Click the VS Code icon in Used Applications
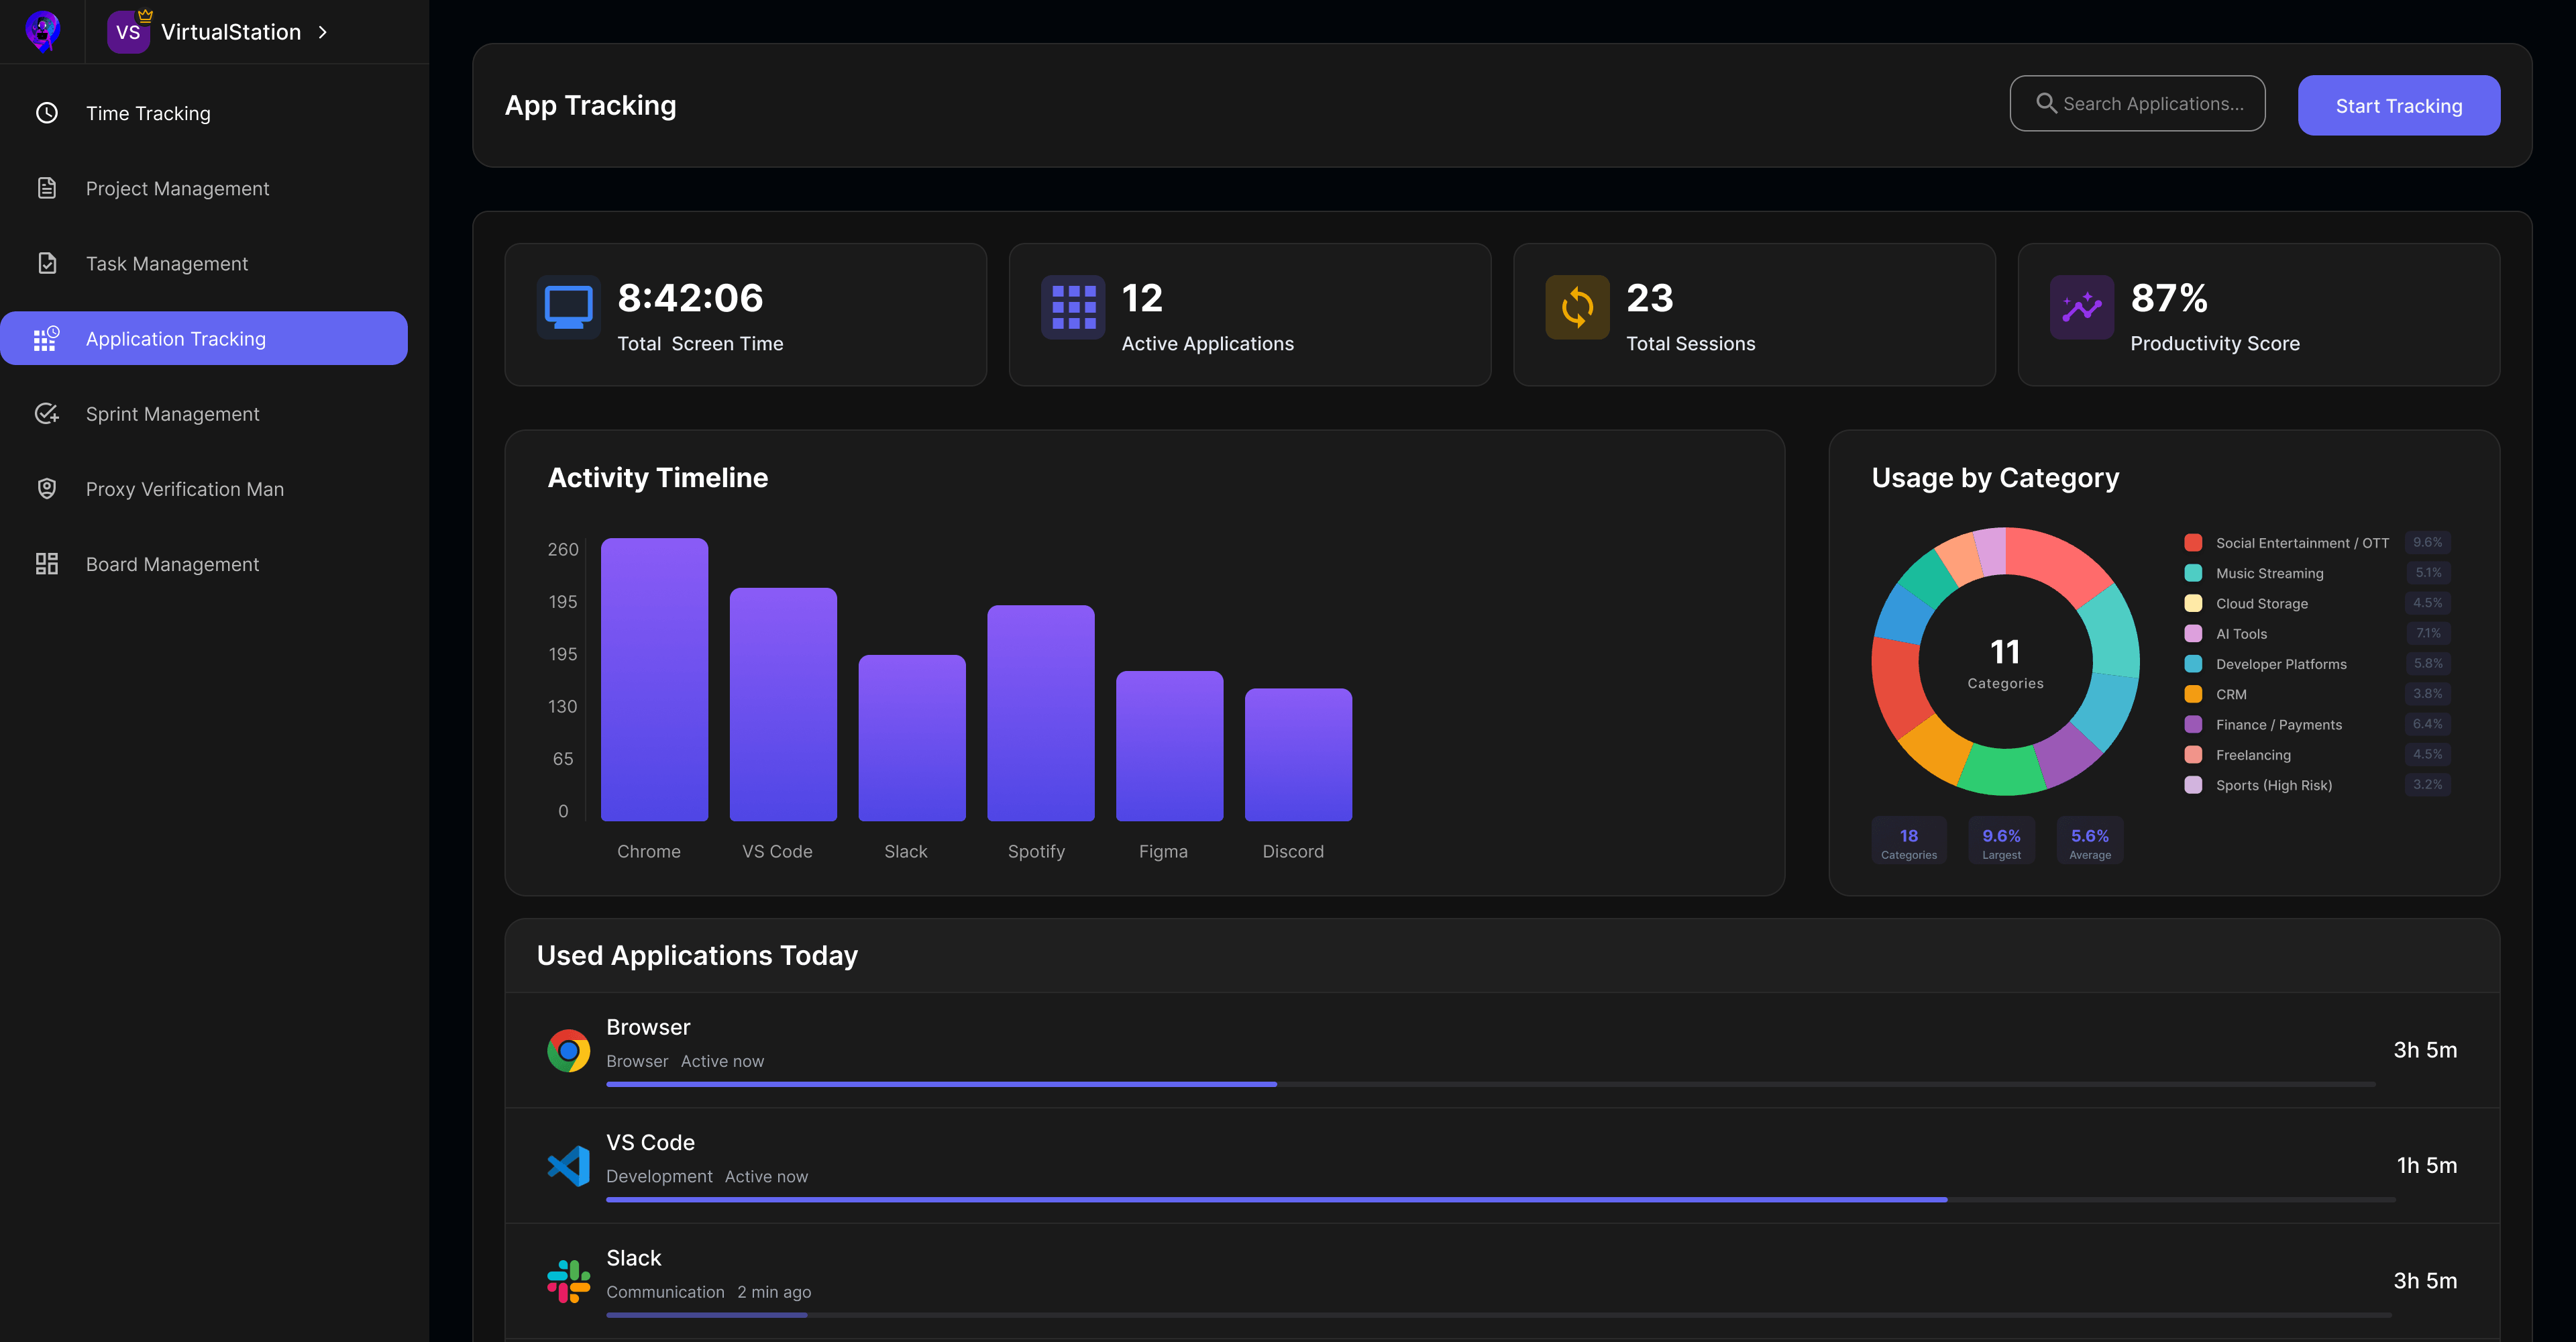The width and height of the screenshot is (2576, 1342). point(569,1165)
